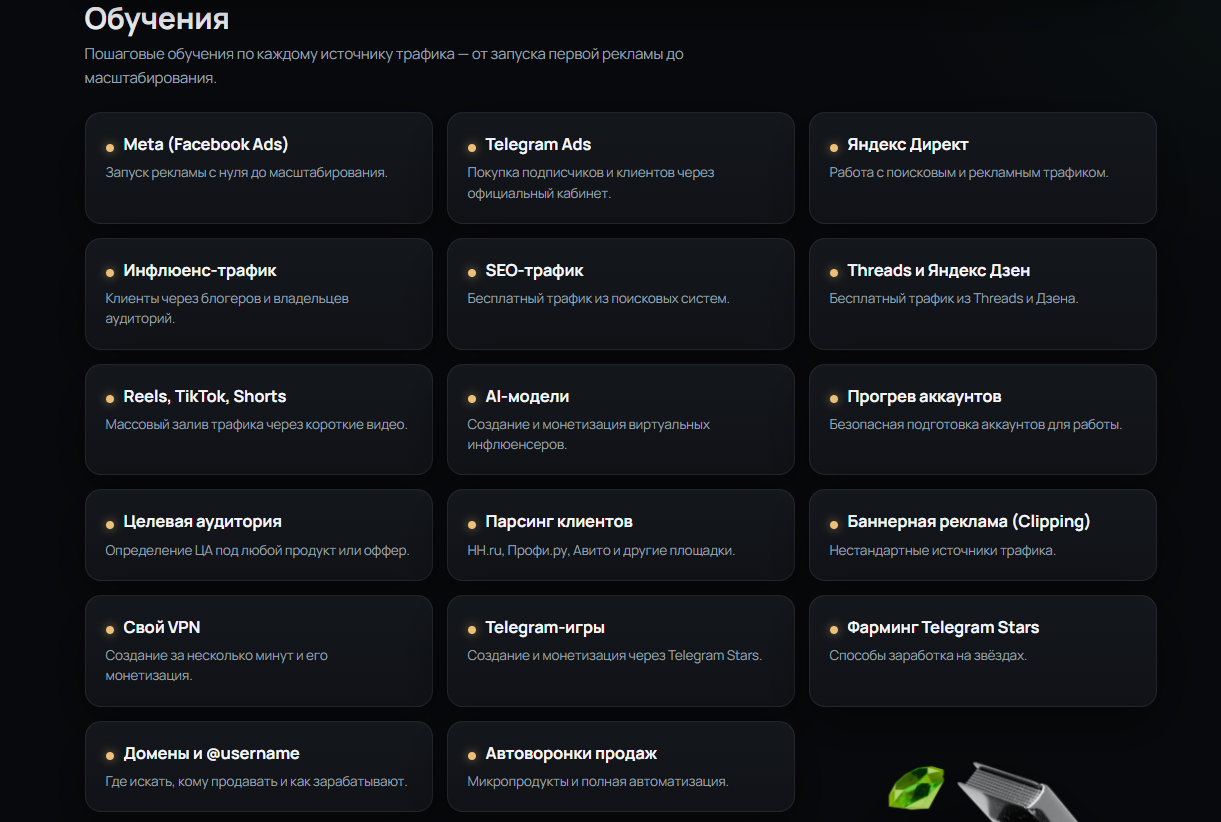Open the Фарминг Telegram Stars card
Viewport: 1221px width, 822px height.
(983, 651)
